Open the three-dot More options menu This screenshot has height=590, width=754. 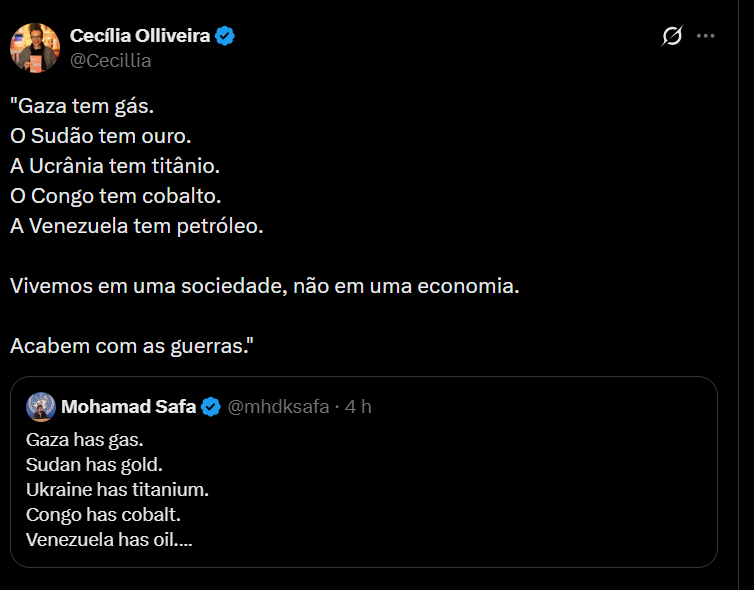click(706, 36)
